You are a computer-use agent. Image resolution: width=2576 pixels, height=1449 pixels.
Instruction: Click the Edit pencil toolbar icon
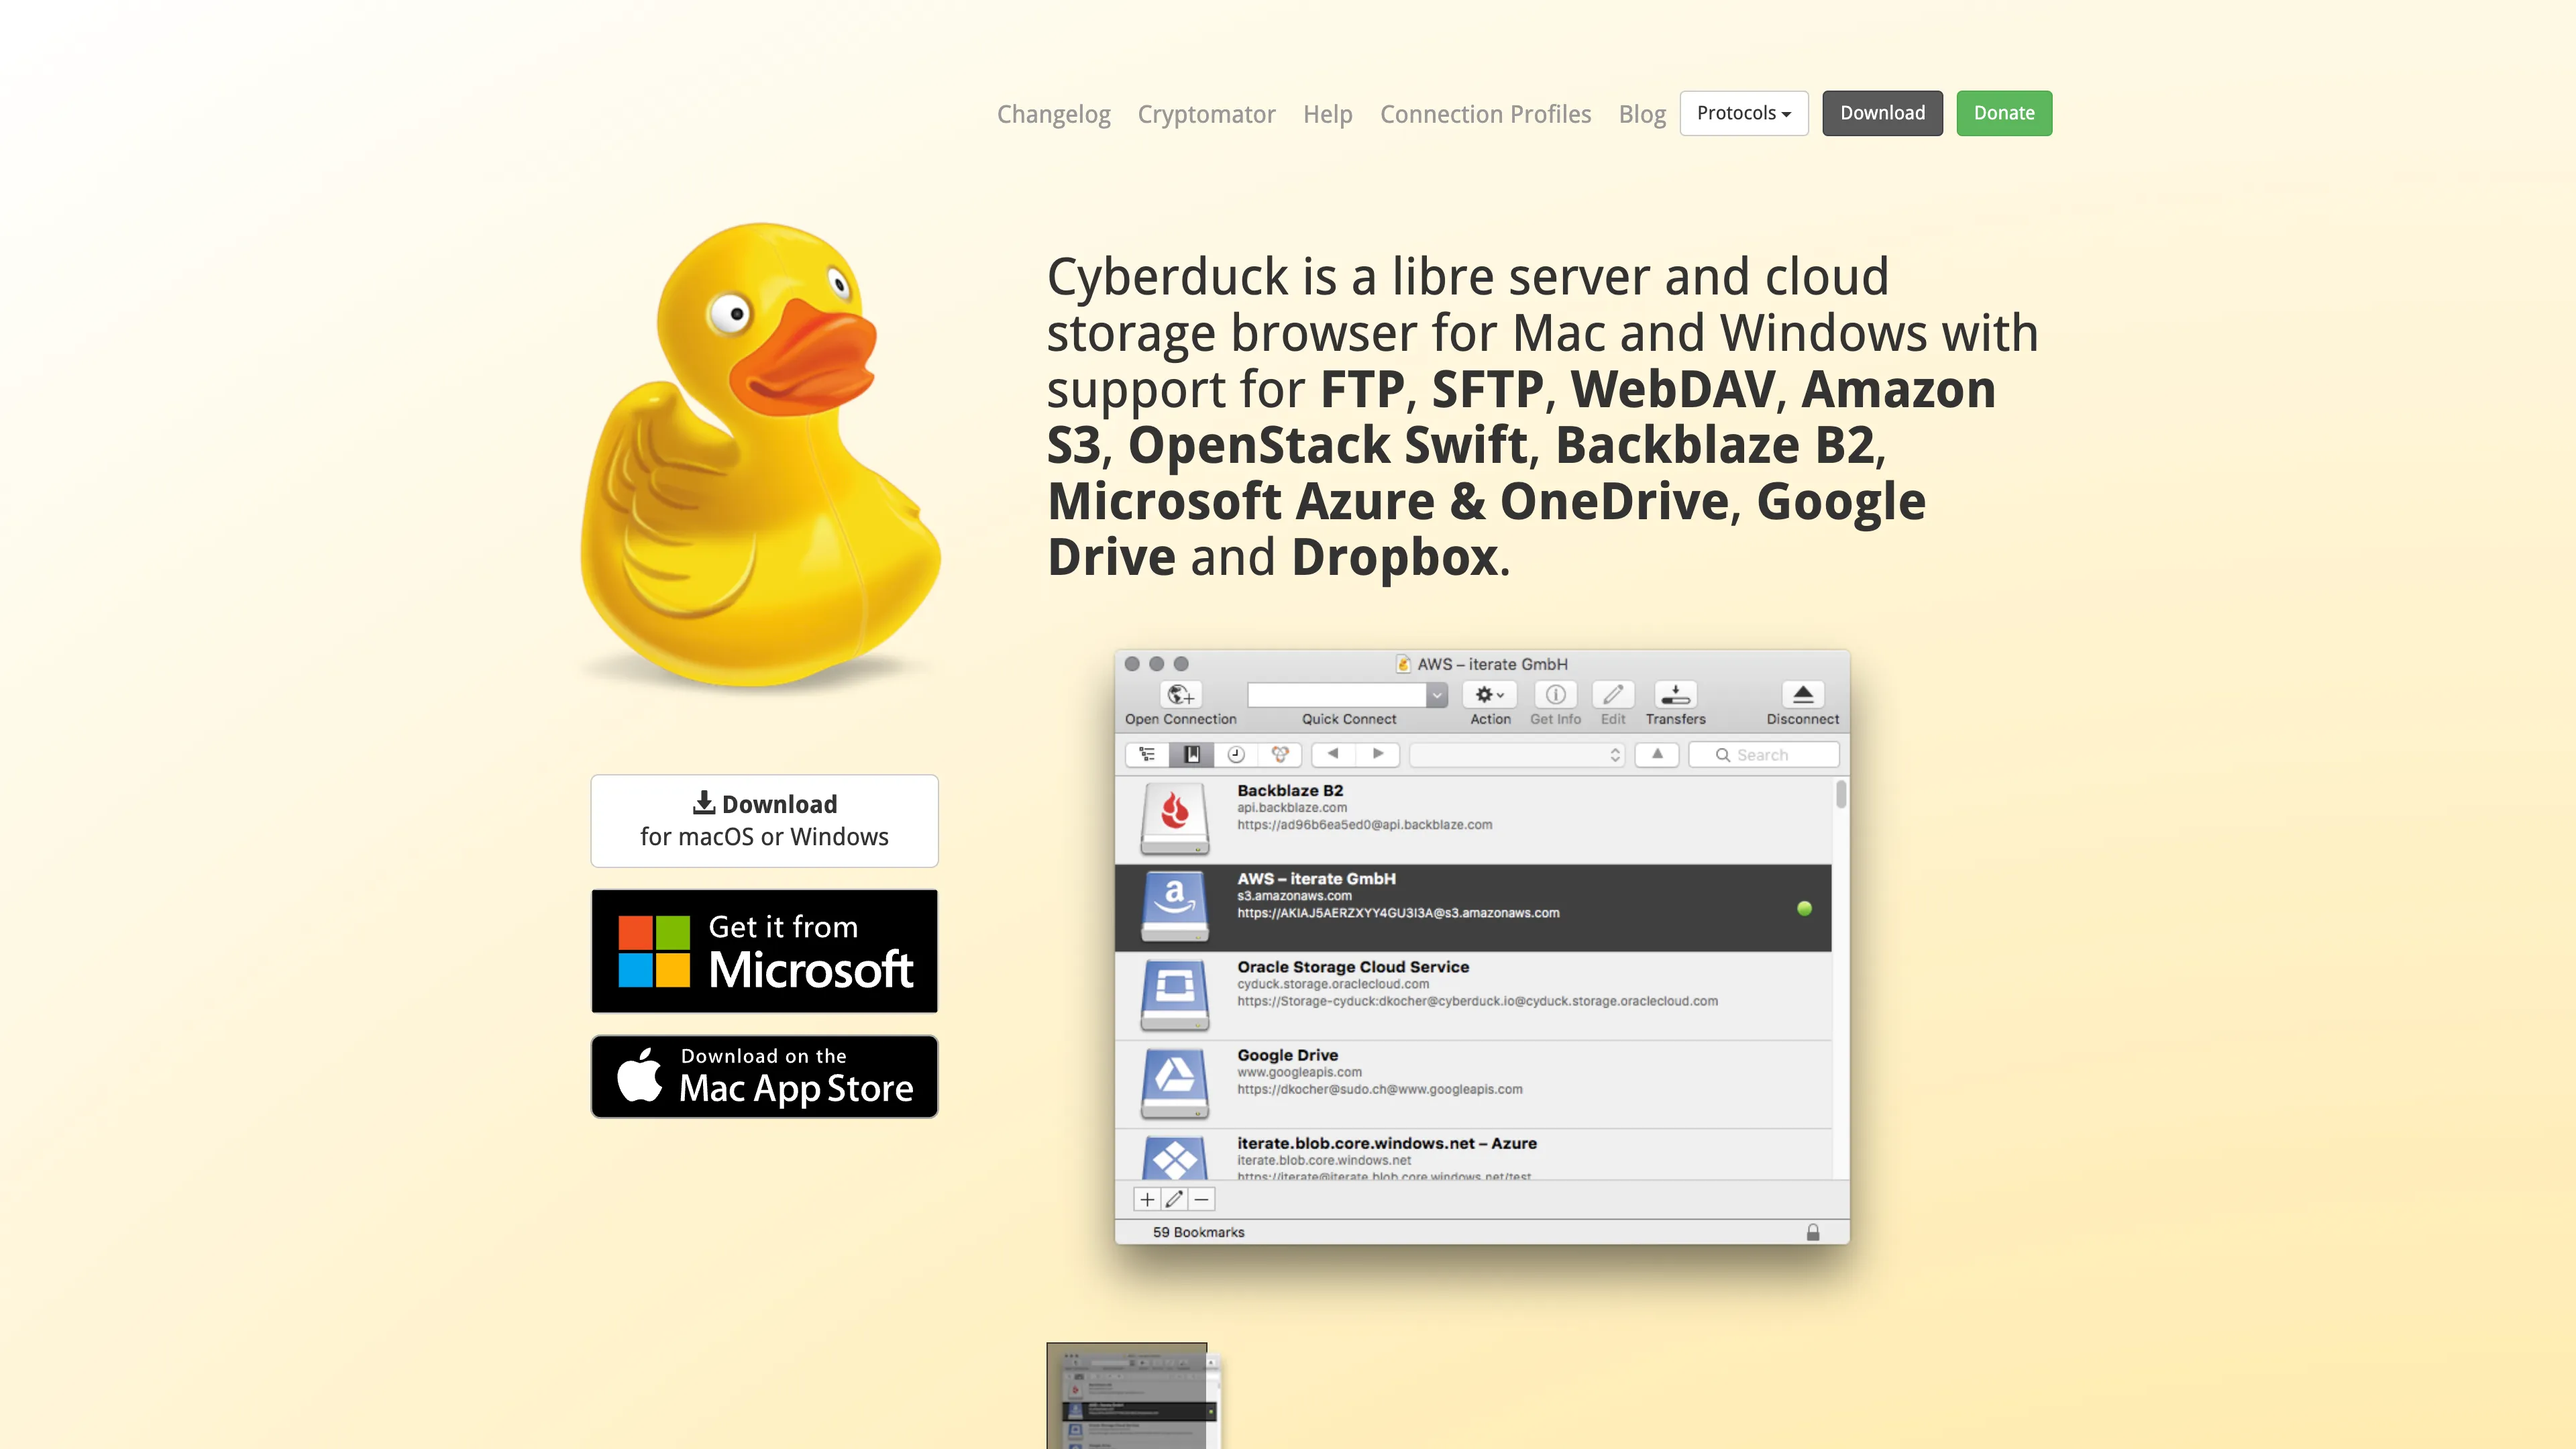coord(1613,694)
